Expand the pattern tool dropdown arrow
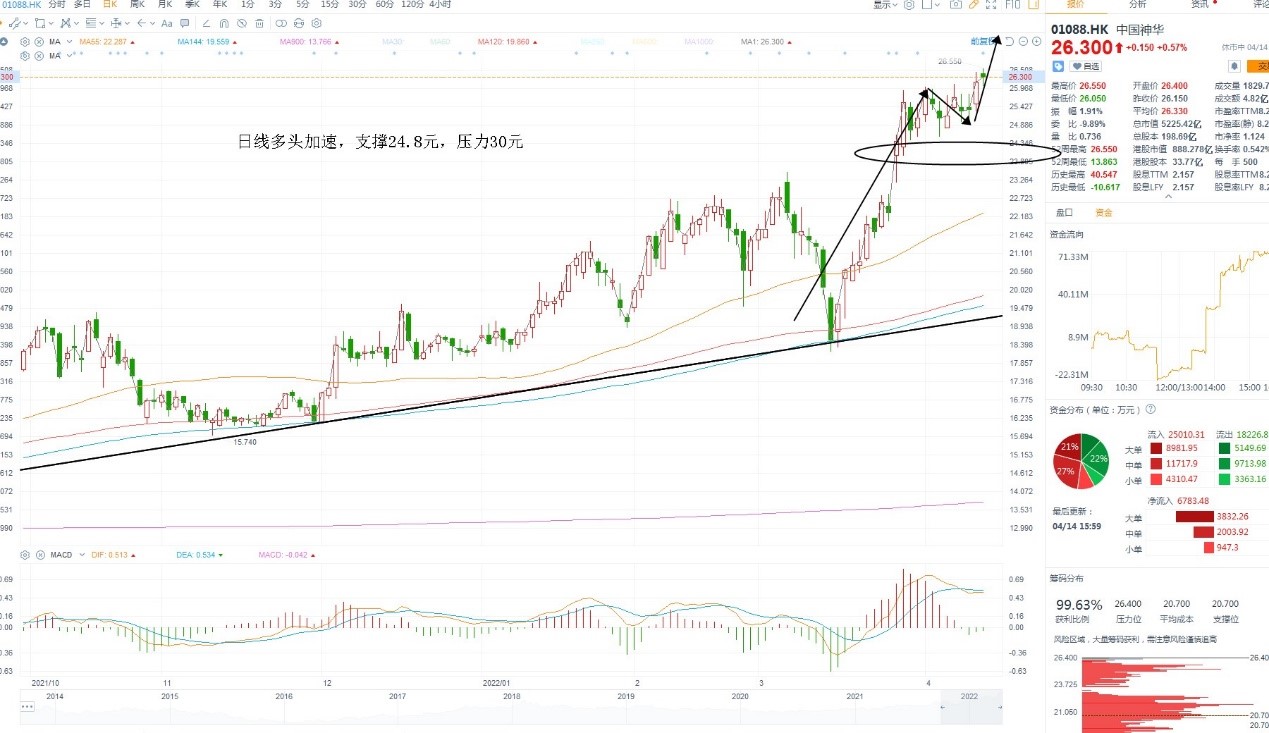The height and width of the screenshot is (733, 1269). coord(76,23)
